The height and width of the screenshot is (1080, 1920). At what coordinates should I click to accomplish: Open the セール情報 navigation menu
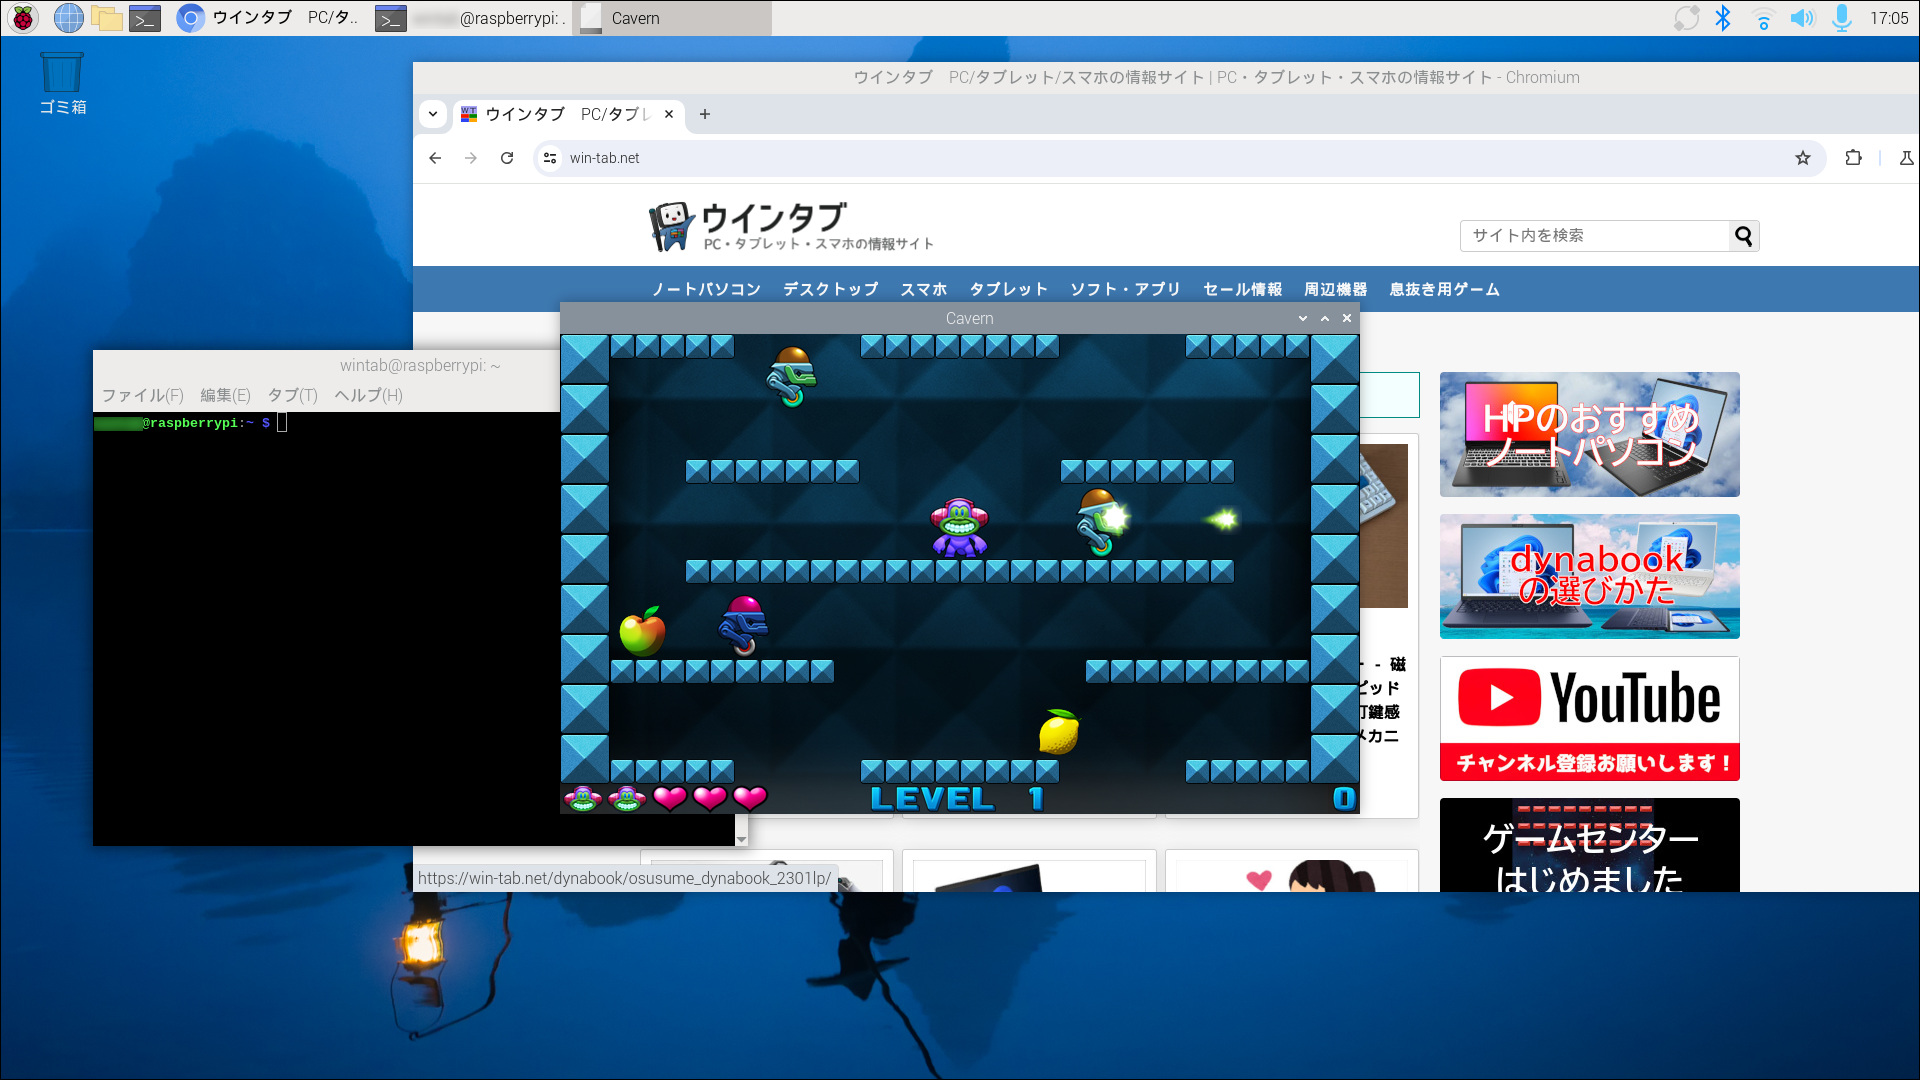point(1242,289)
